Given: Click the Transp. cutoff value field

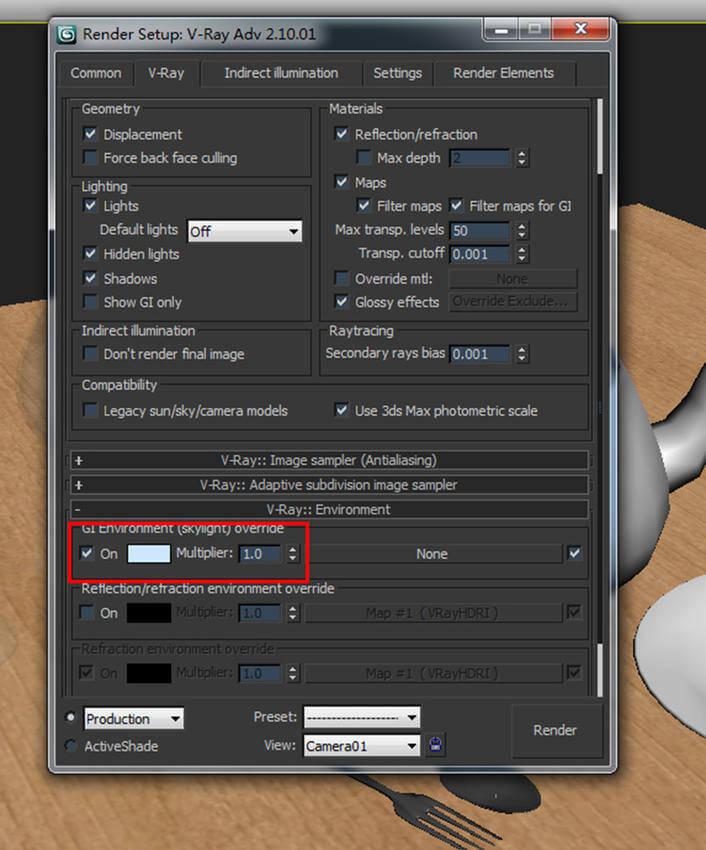Looking at the screenshot, I should pos(480,254).
